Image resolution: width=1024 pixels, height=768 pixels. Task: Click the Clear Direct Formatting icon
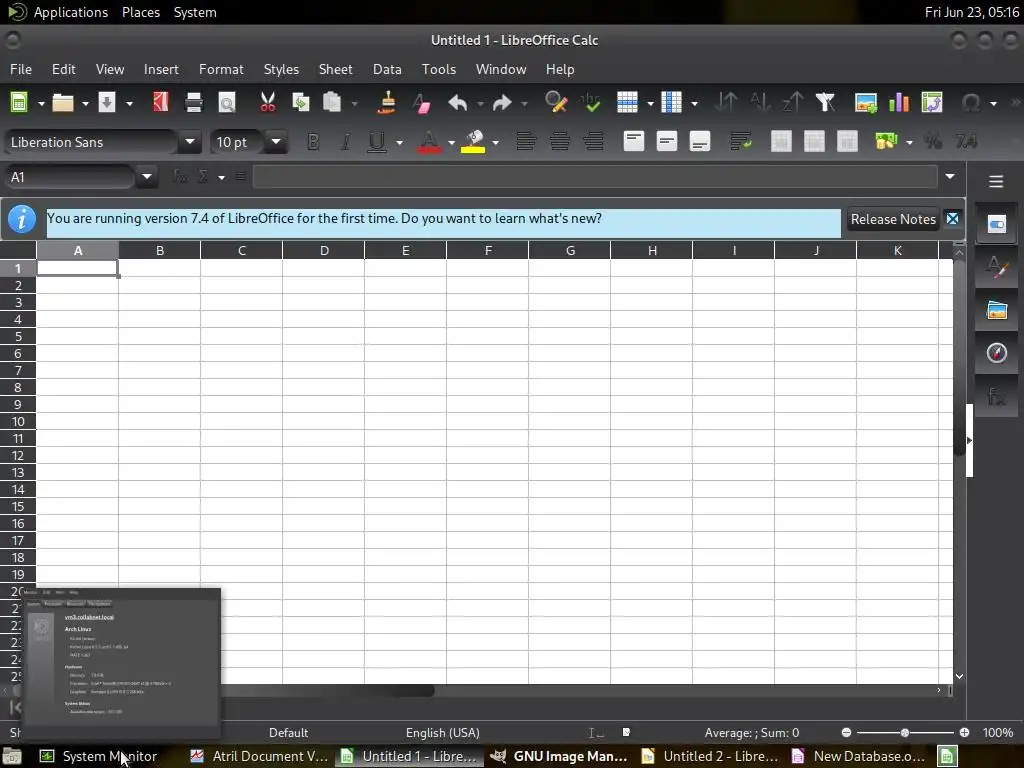point(421,103)
